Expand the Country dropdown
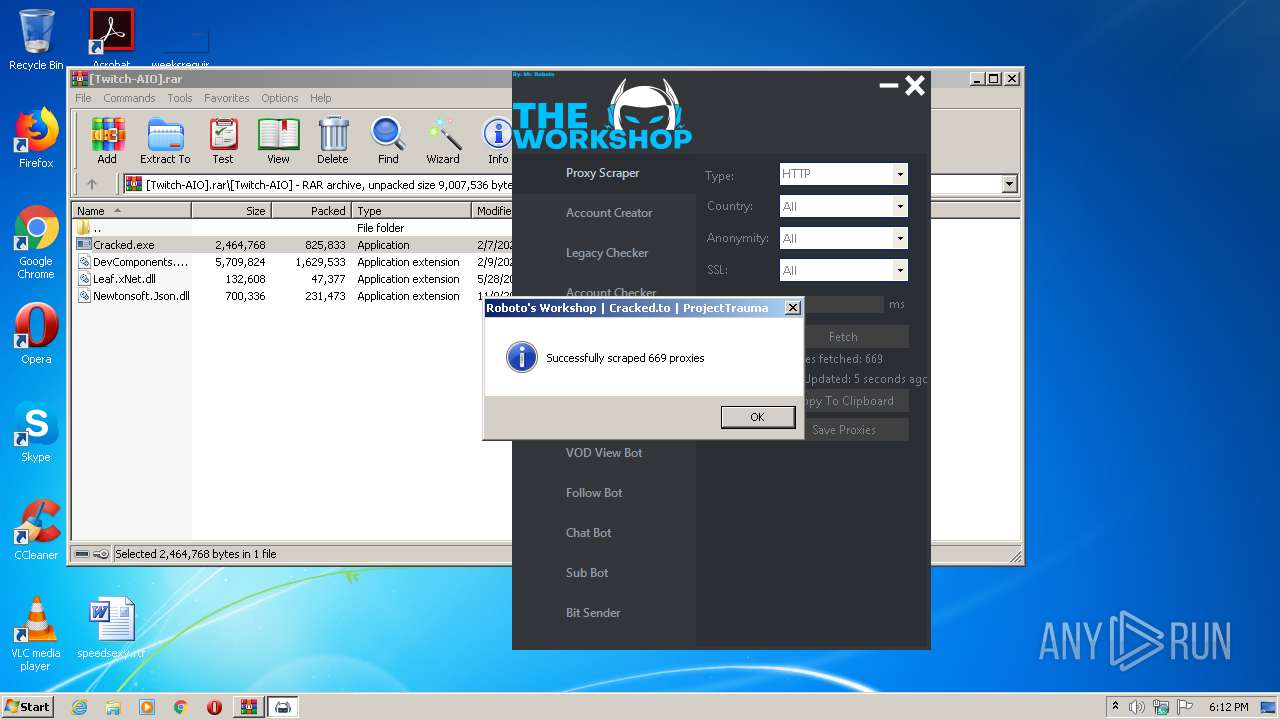1280x720 pixels. (900, 206)
